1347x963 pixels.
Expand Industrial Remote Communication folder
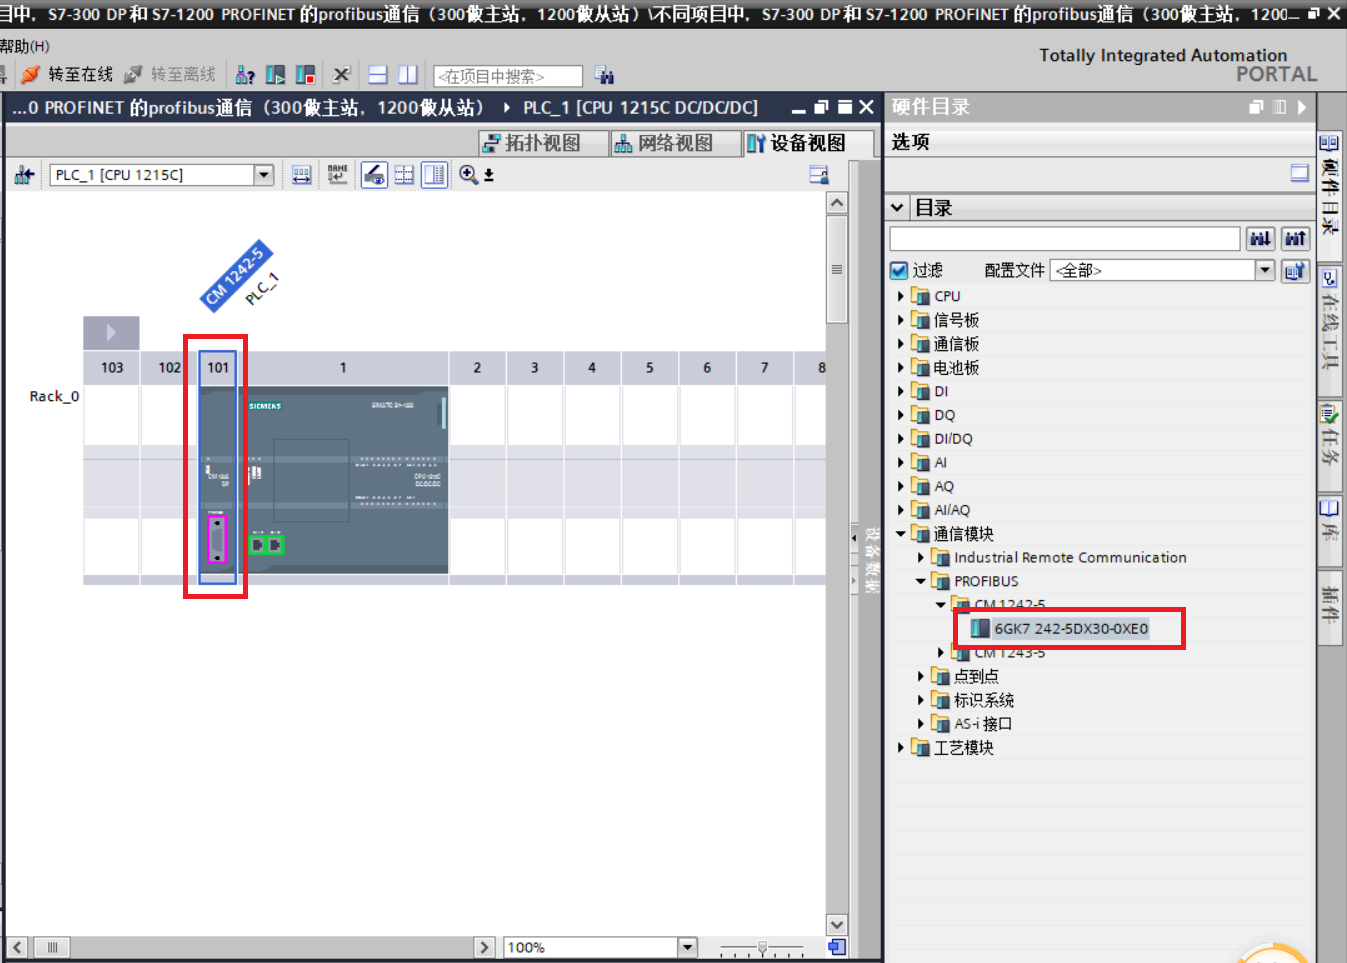[x=921, y=557]
